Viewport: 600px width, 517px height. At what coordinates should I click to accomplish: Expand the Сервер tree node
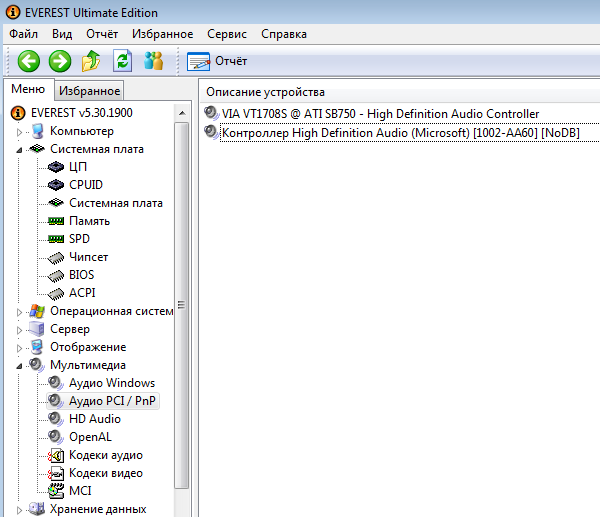[x=19, y=330]
